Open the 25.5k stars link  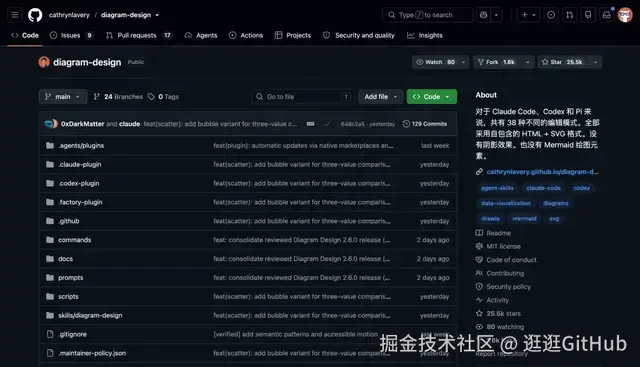[498, 314]
